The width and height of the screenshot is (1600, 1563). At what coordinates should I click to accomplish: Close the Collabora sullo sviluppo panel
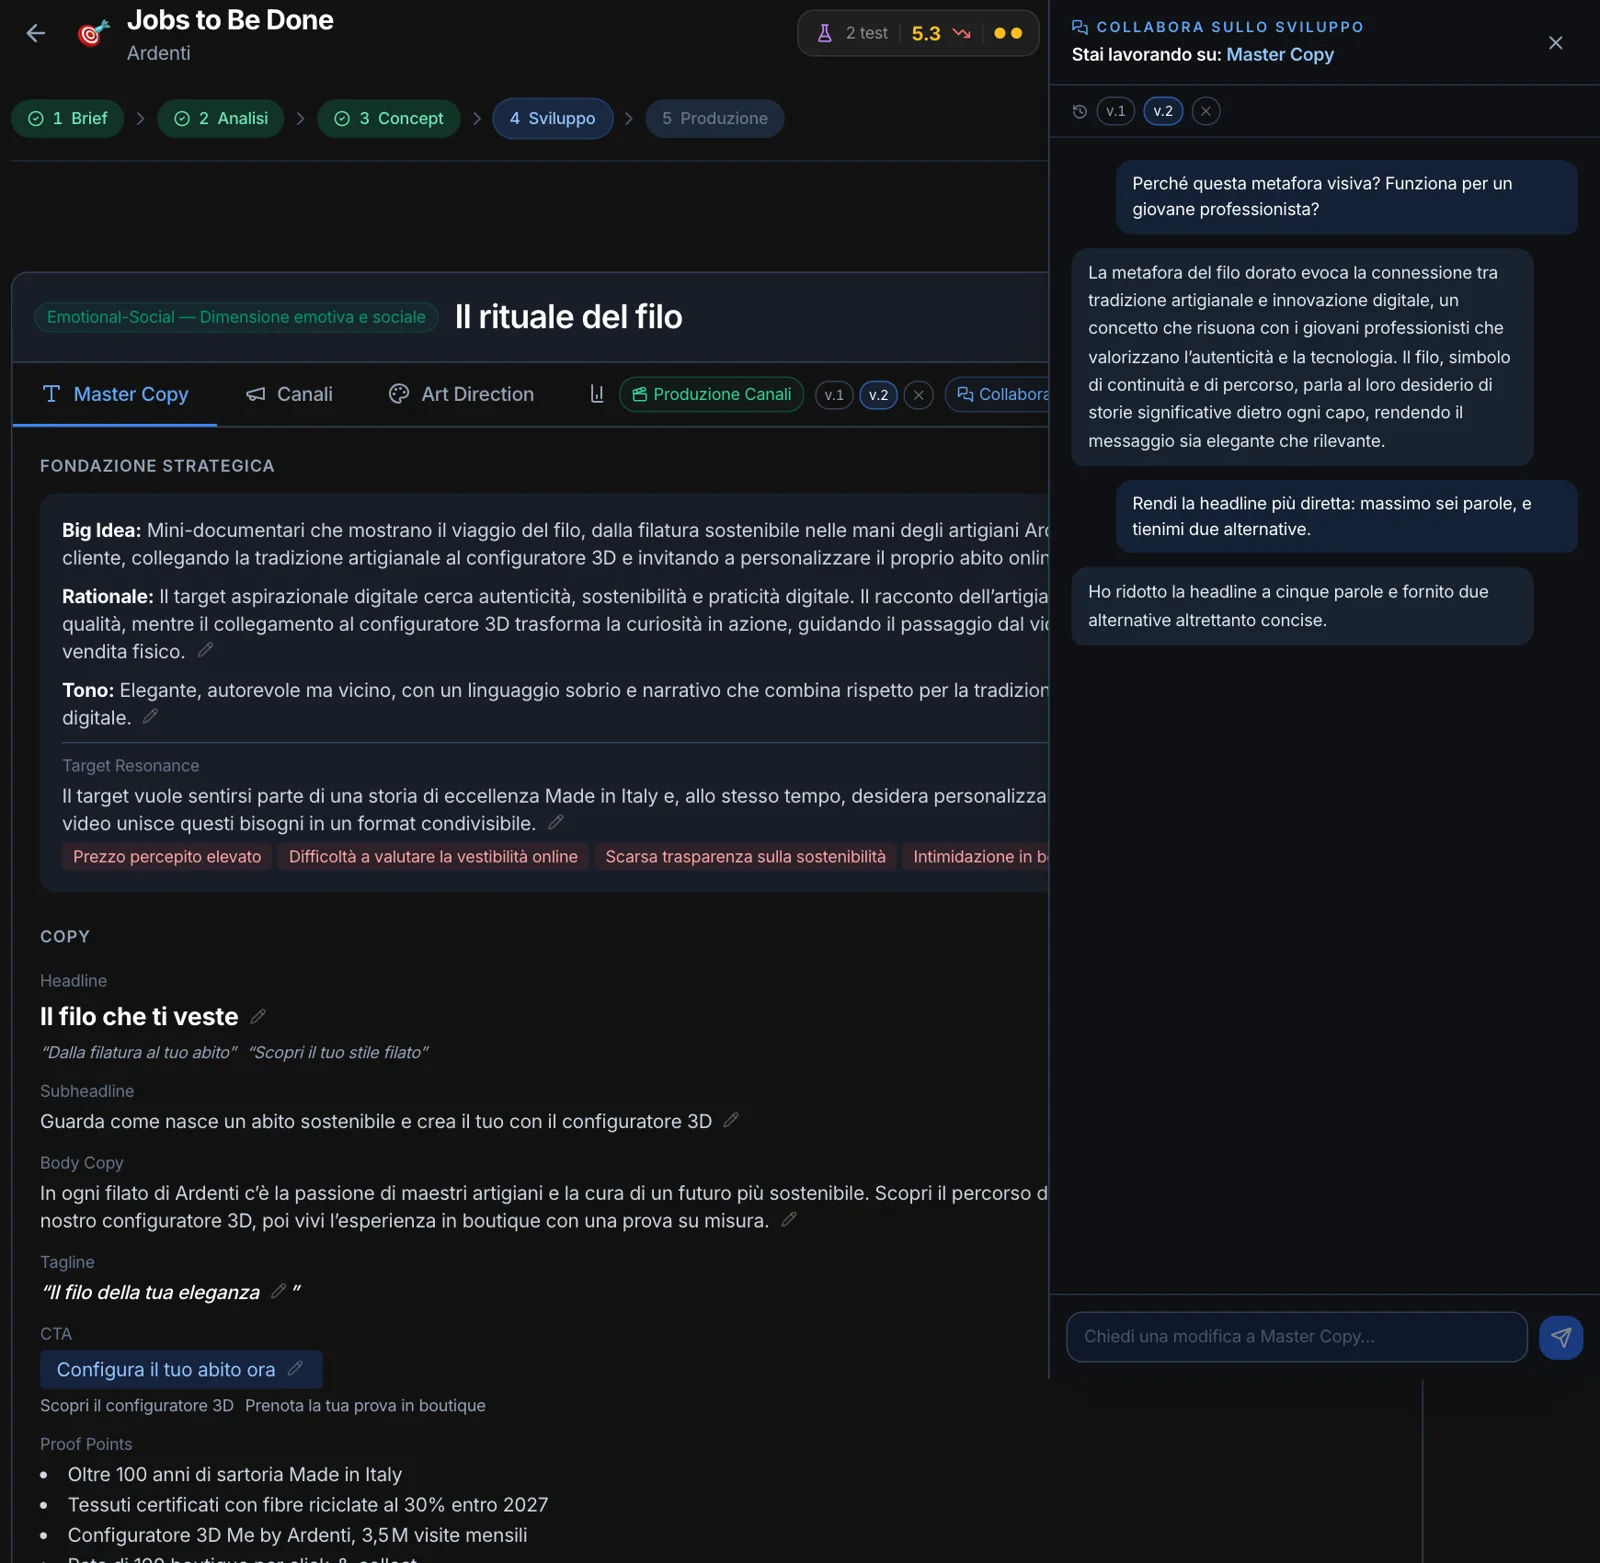click(1556, 43)
